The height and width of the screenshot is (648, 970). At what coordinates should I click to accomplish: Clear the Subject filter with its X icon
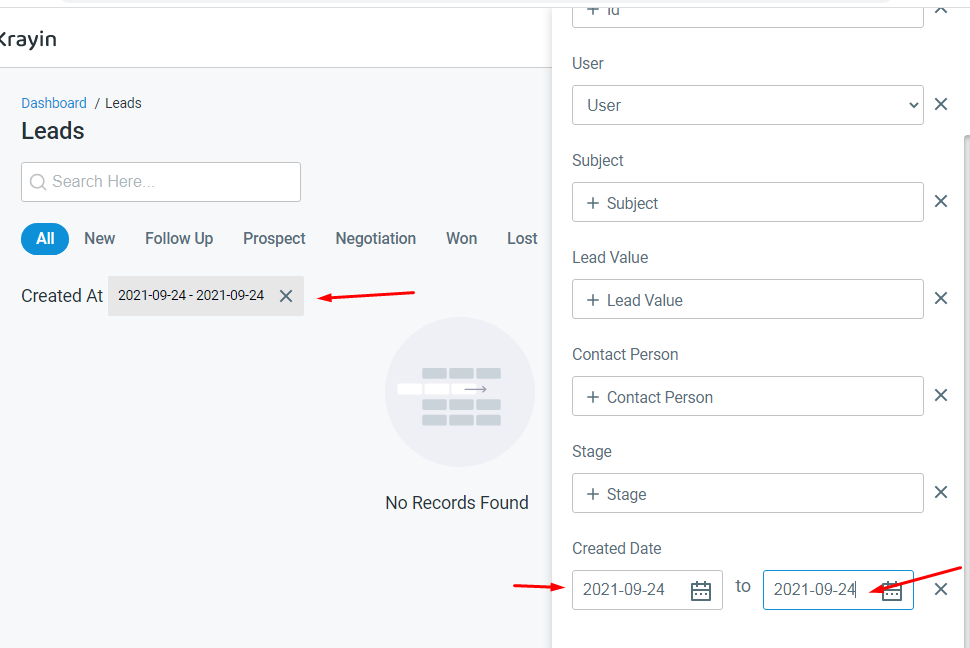pos(941,201)
